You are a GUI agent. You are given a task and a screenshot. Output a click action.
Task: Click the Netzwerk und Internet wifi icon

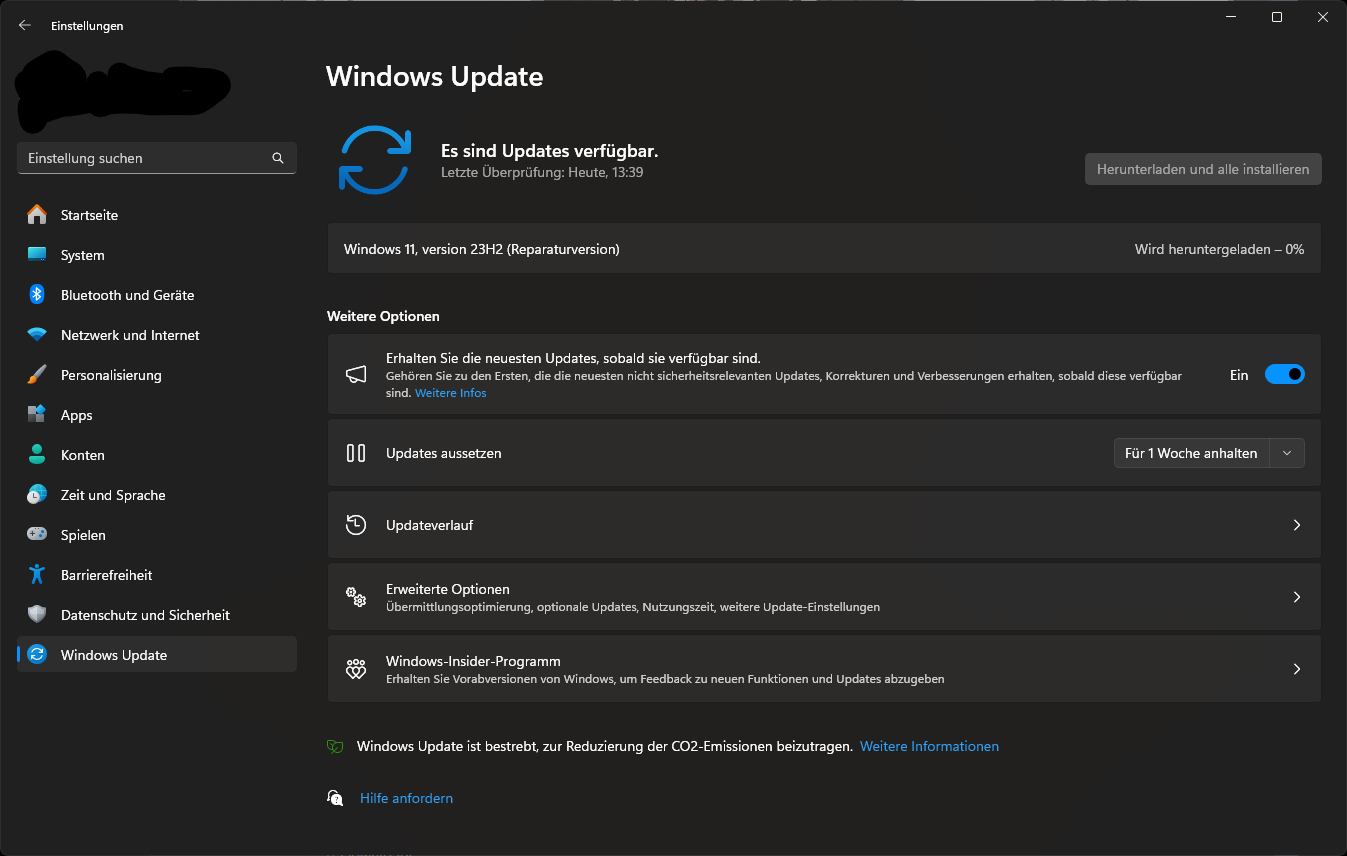(37, 335)
